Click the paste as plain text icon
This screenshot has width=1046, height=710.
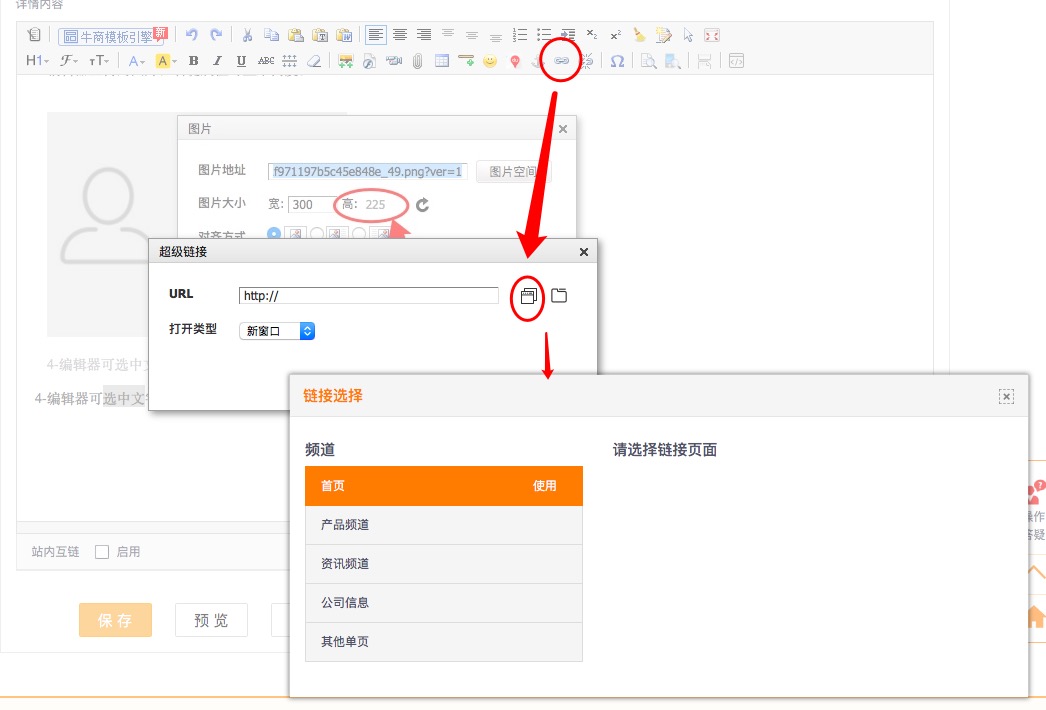click(x=320, y=35)
